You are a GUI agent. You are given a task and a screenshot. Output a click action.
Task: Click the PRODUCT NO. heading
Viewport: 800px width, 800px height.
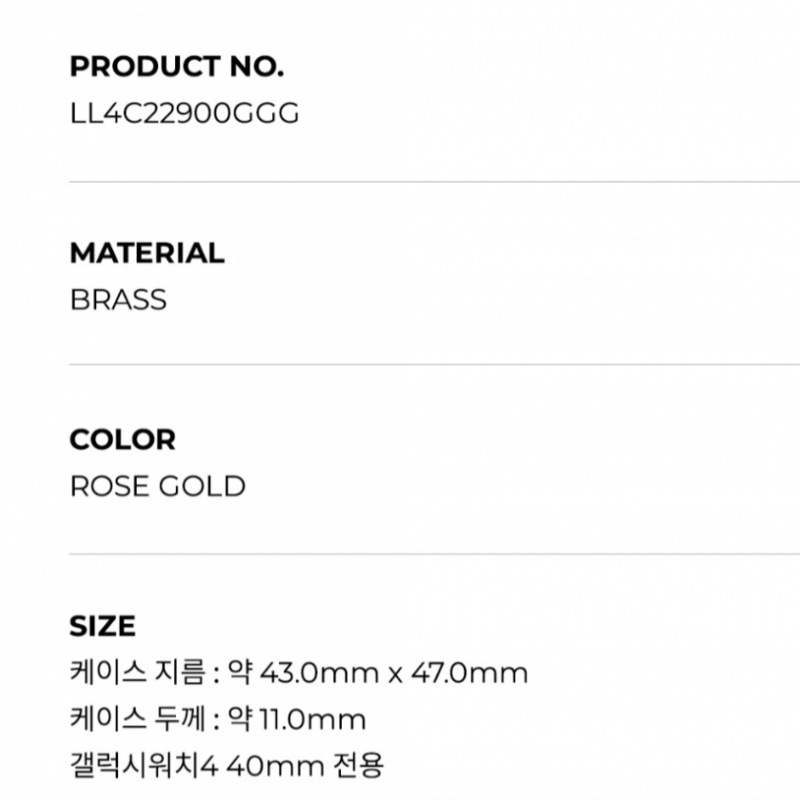(x=177, y=66)
